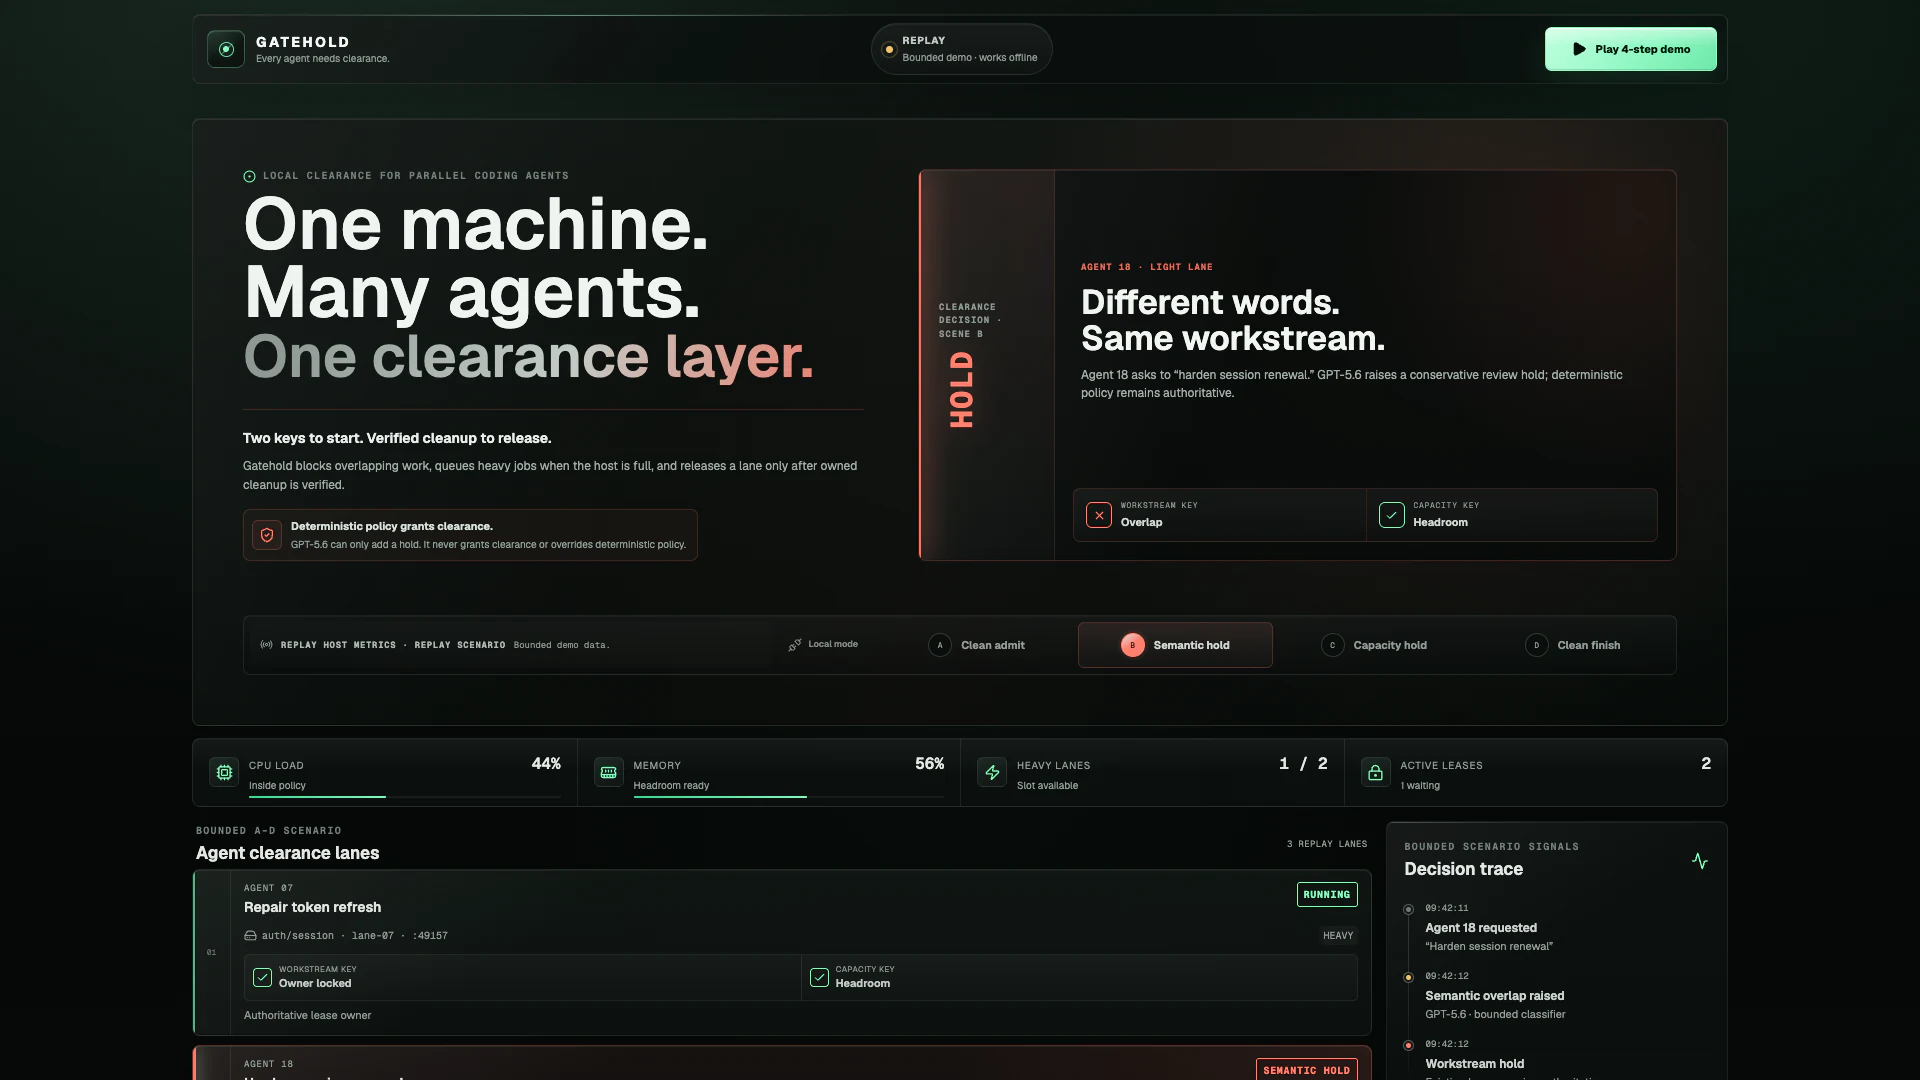The width and height of the screenshot is (1920, 1080).
Task: Click the Workstream Key Overlap X icon
Action: coord(1099,515)
